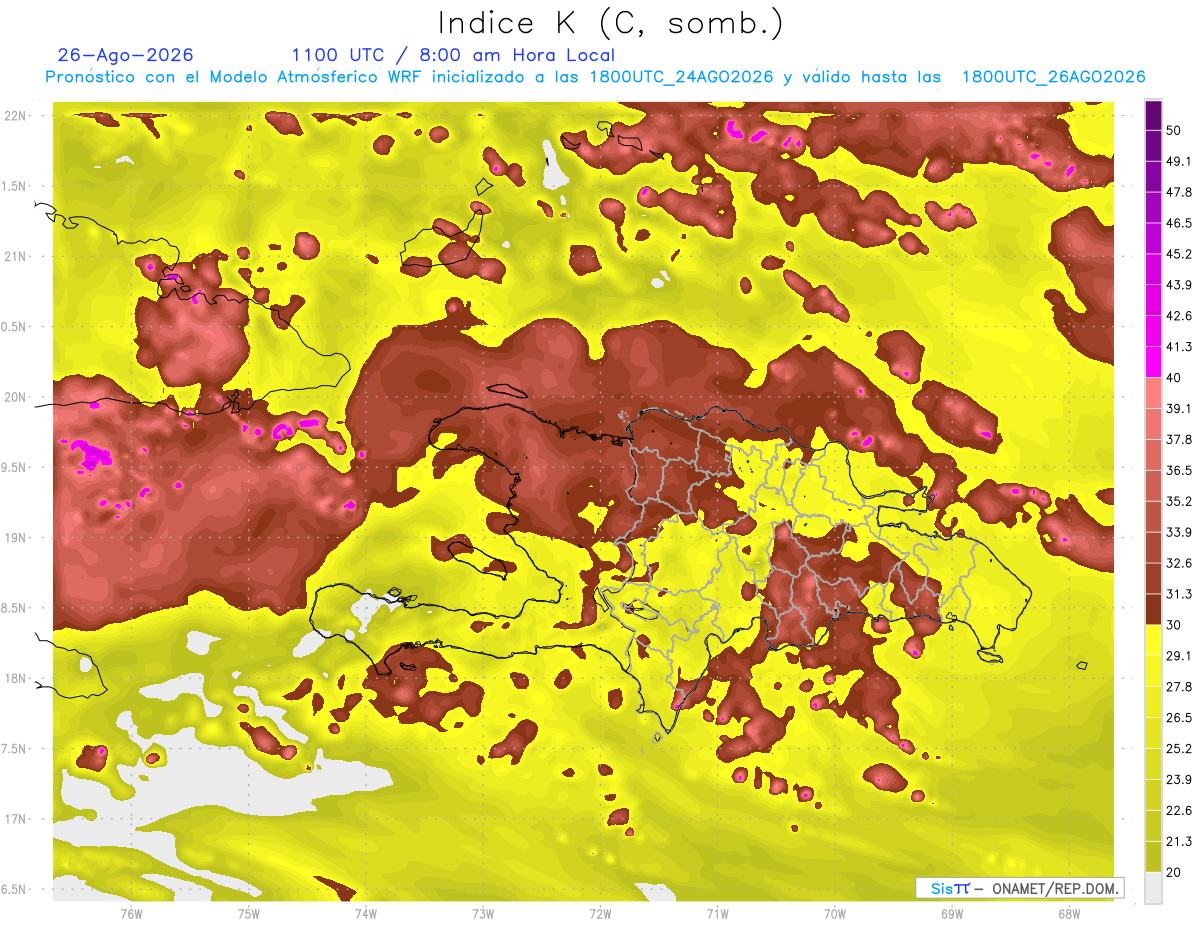Click the 'Indice K (C, somb.)' title
The height and width of the screenshot is (927, 1200).
611,24
